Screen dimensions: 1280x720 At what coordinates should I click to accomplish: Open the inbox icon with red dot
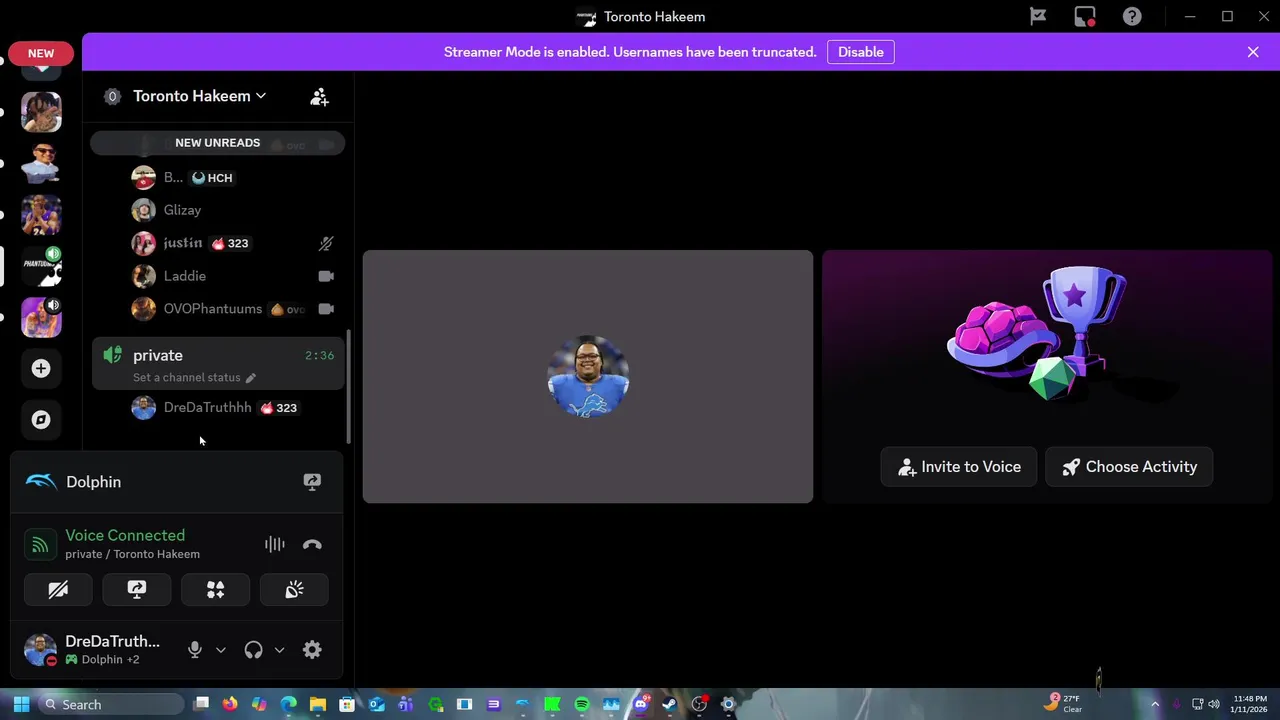1085,16
